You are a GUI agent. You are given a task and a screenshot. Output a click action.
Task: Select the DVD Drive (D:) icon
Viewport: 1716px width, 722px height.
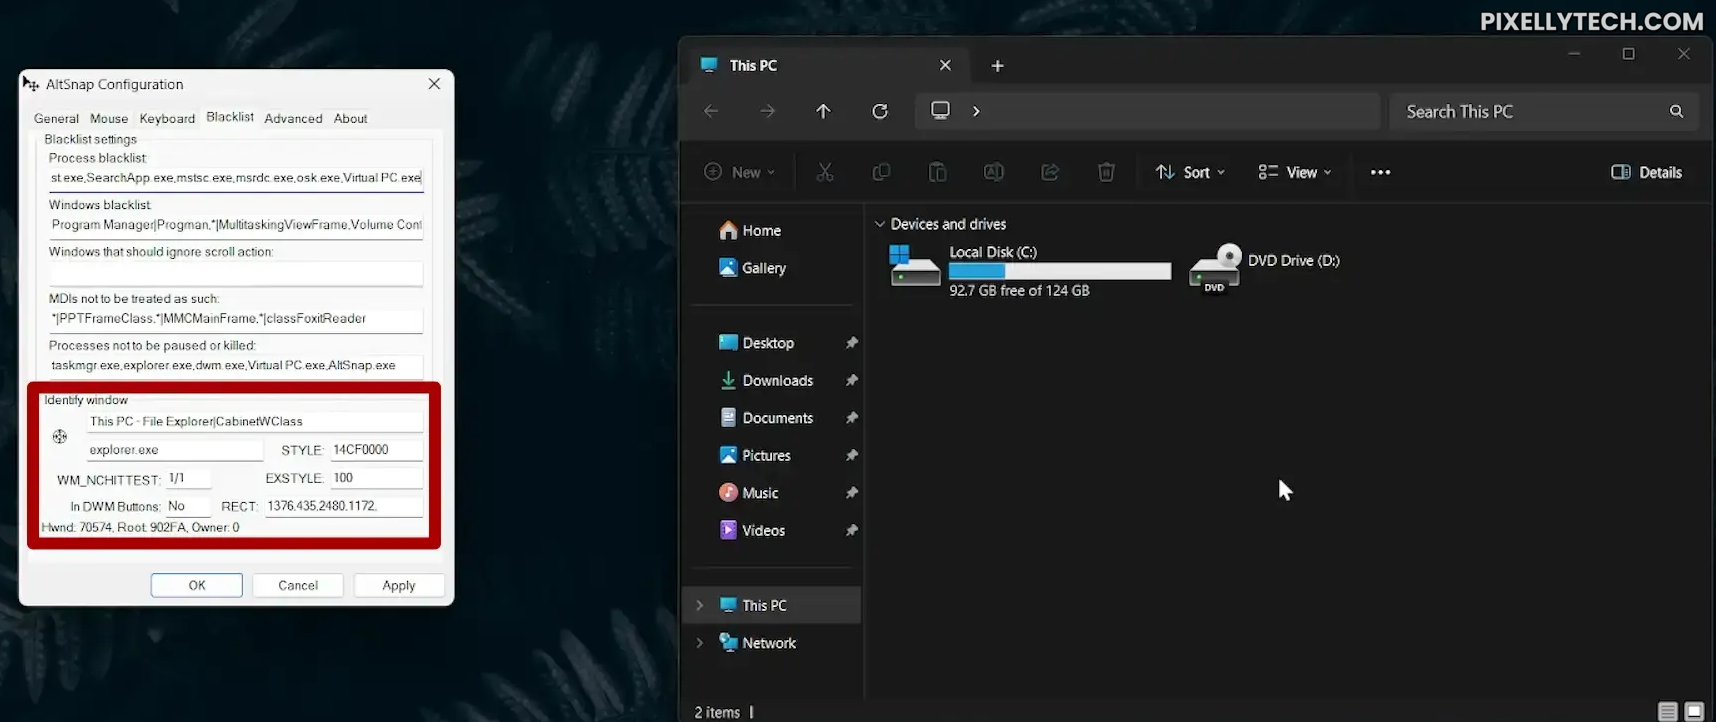[1215, 268]
